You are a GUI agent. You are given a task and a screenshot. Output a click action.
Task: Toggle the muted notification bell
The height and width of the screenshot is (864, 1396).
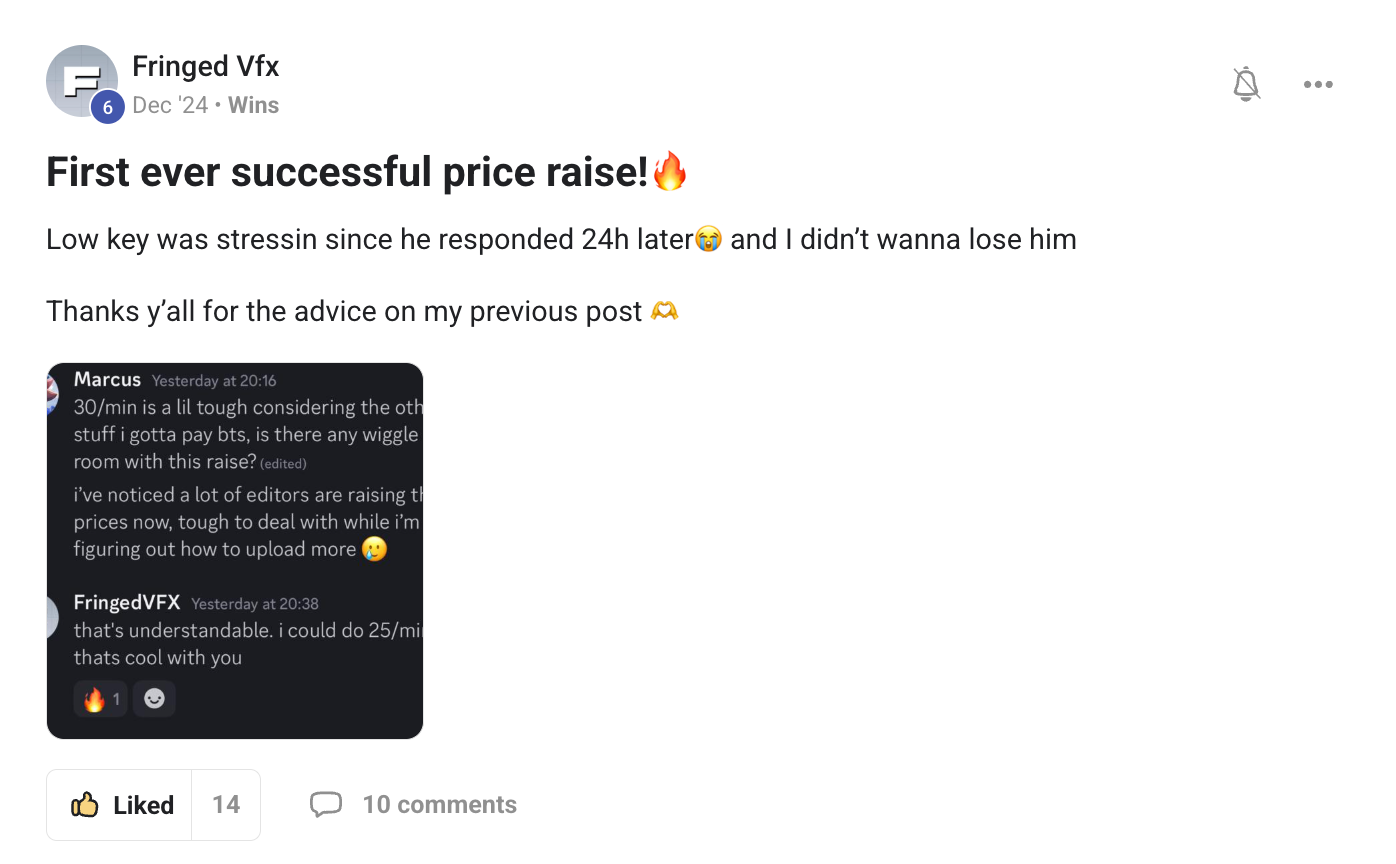coord(1246,84)
